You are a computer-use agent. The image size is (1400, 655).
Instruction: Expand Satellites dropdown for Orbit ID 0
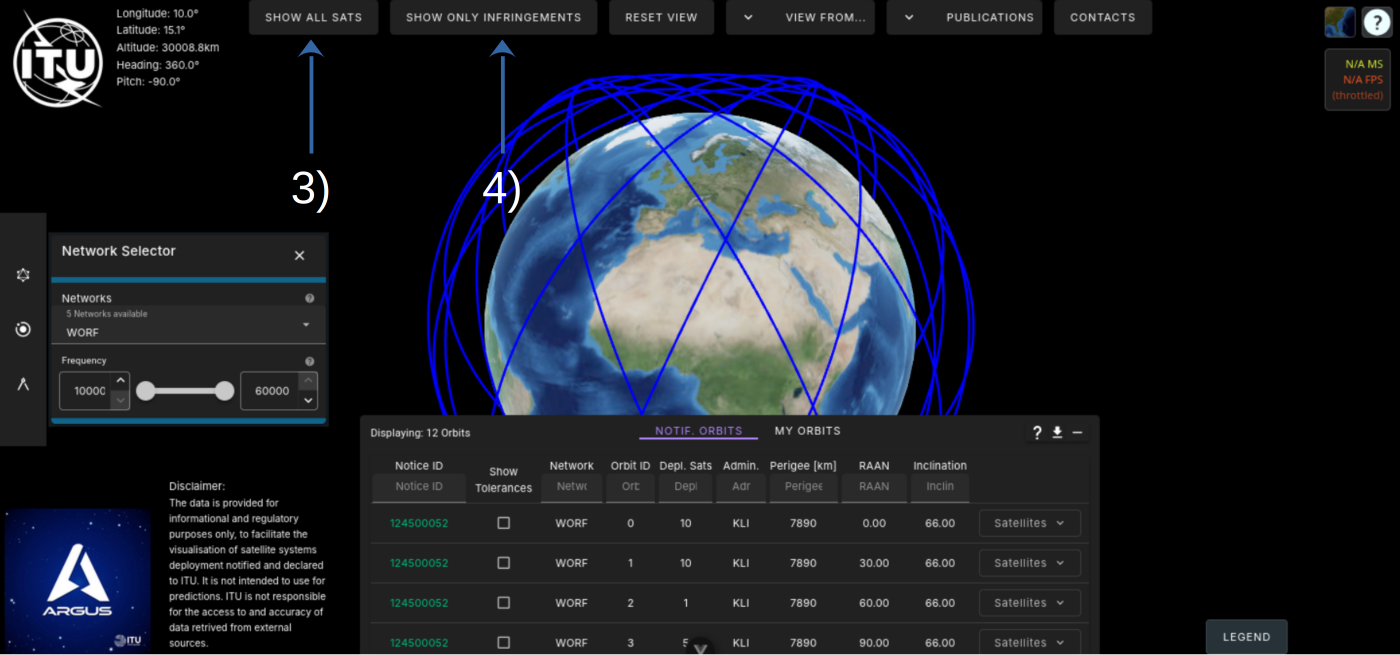[x=1029, y=523]
